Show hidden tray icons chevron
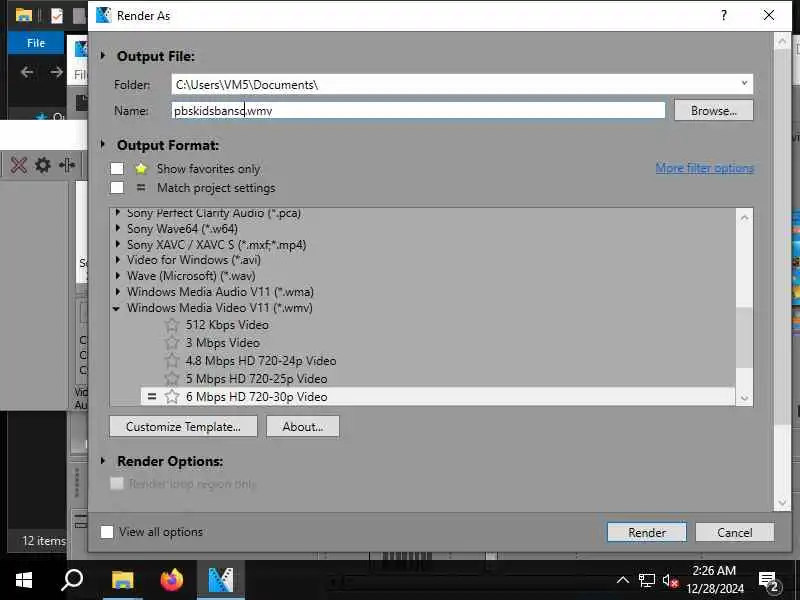 622,580
